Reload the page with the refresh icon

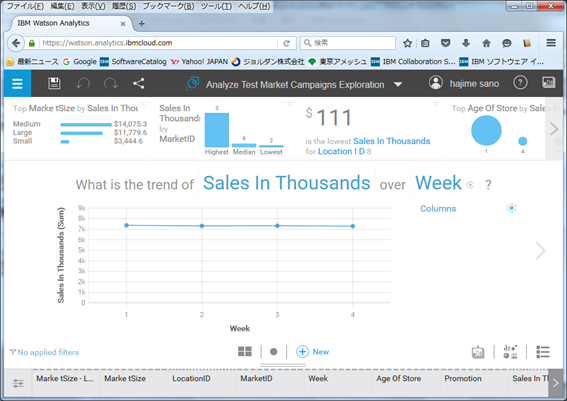(286, 43)
